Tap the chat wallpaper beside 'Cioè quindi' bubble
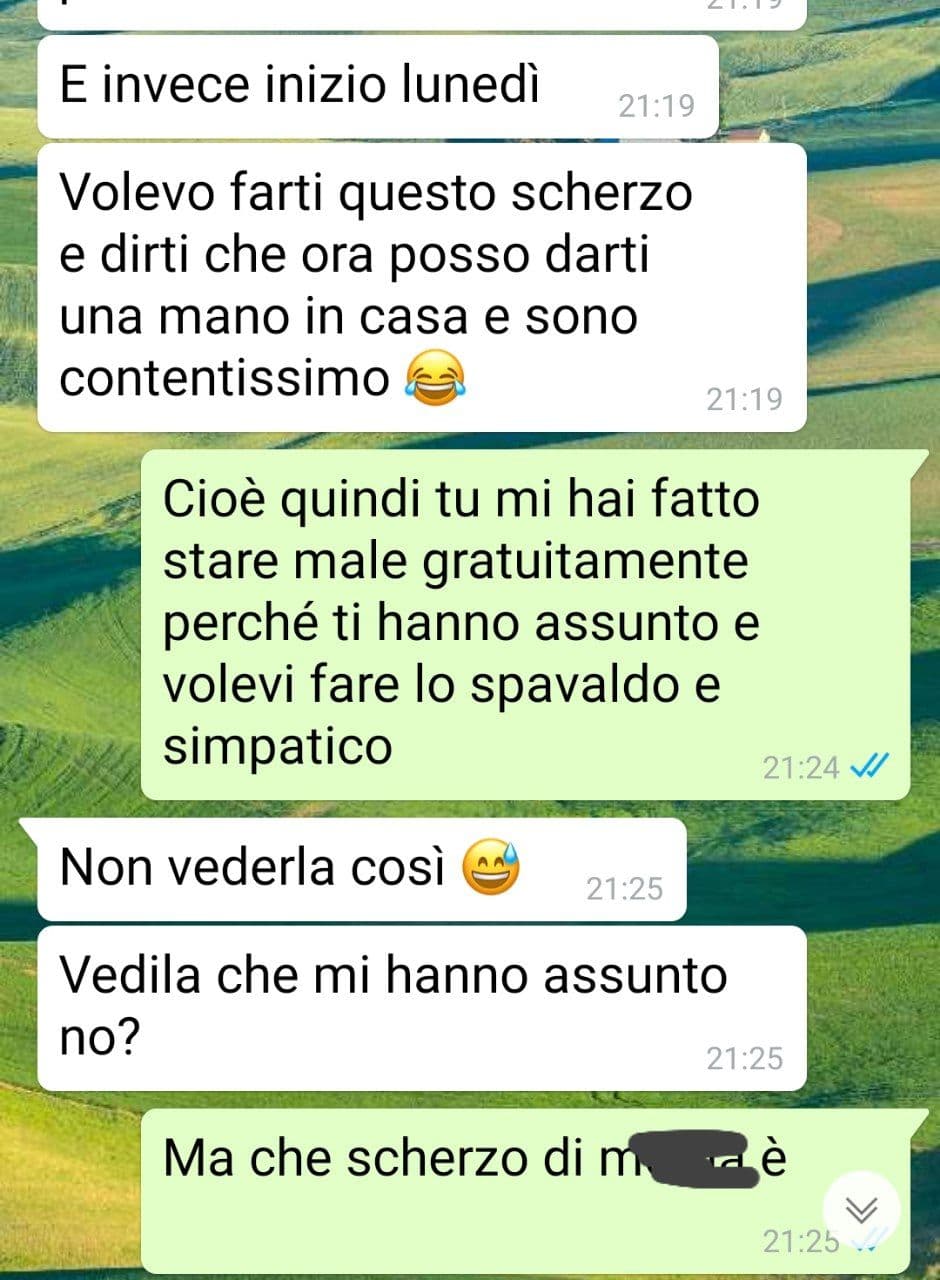The height and width of the screenshot is (1280, 940). 70,620
